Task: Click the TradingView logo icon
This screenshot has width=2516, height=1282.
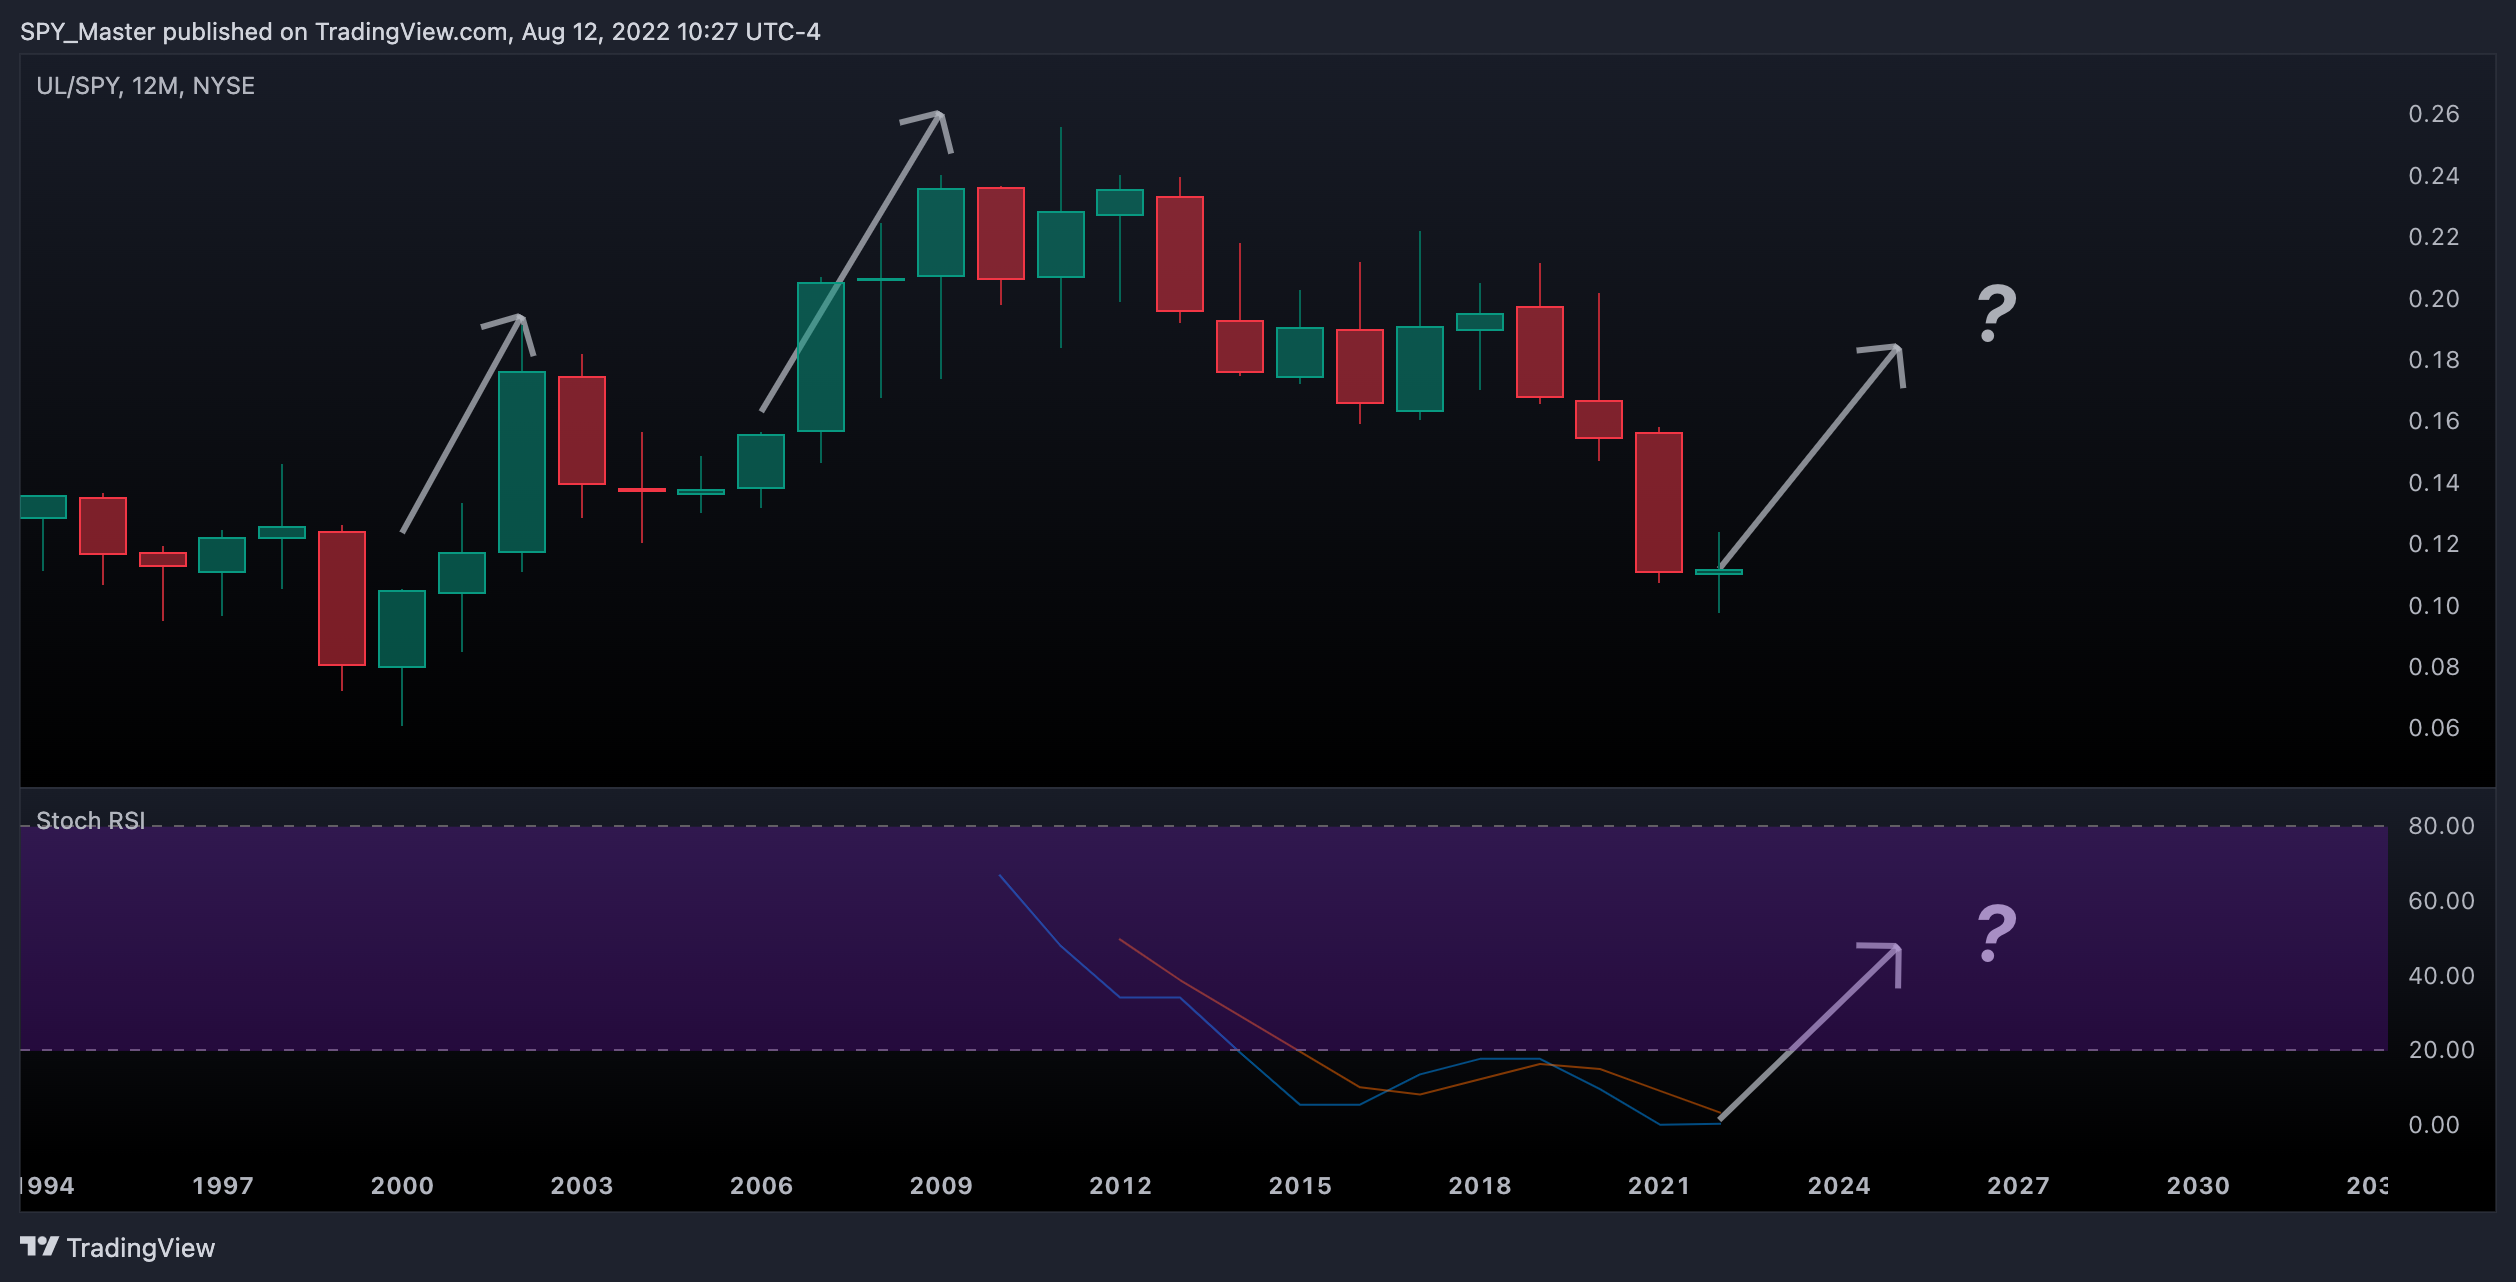Action: click(x=39, y=1246)
